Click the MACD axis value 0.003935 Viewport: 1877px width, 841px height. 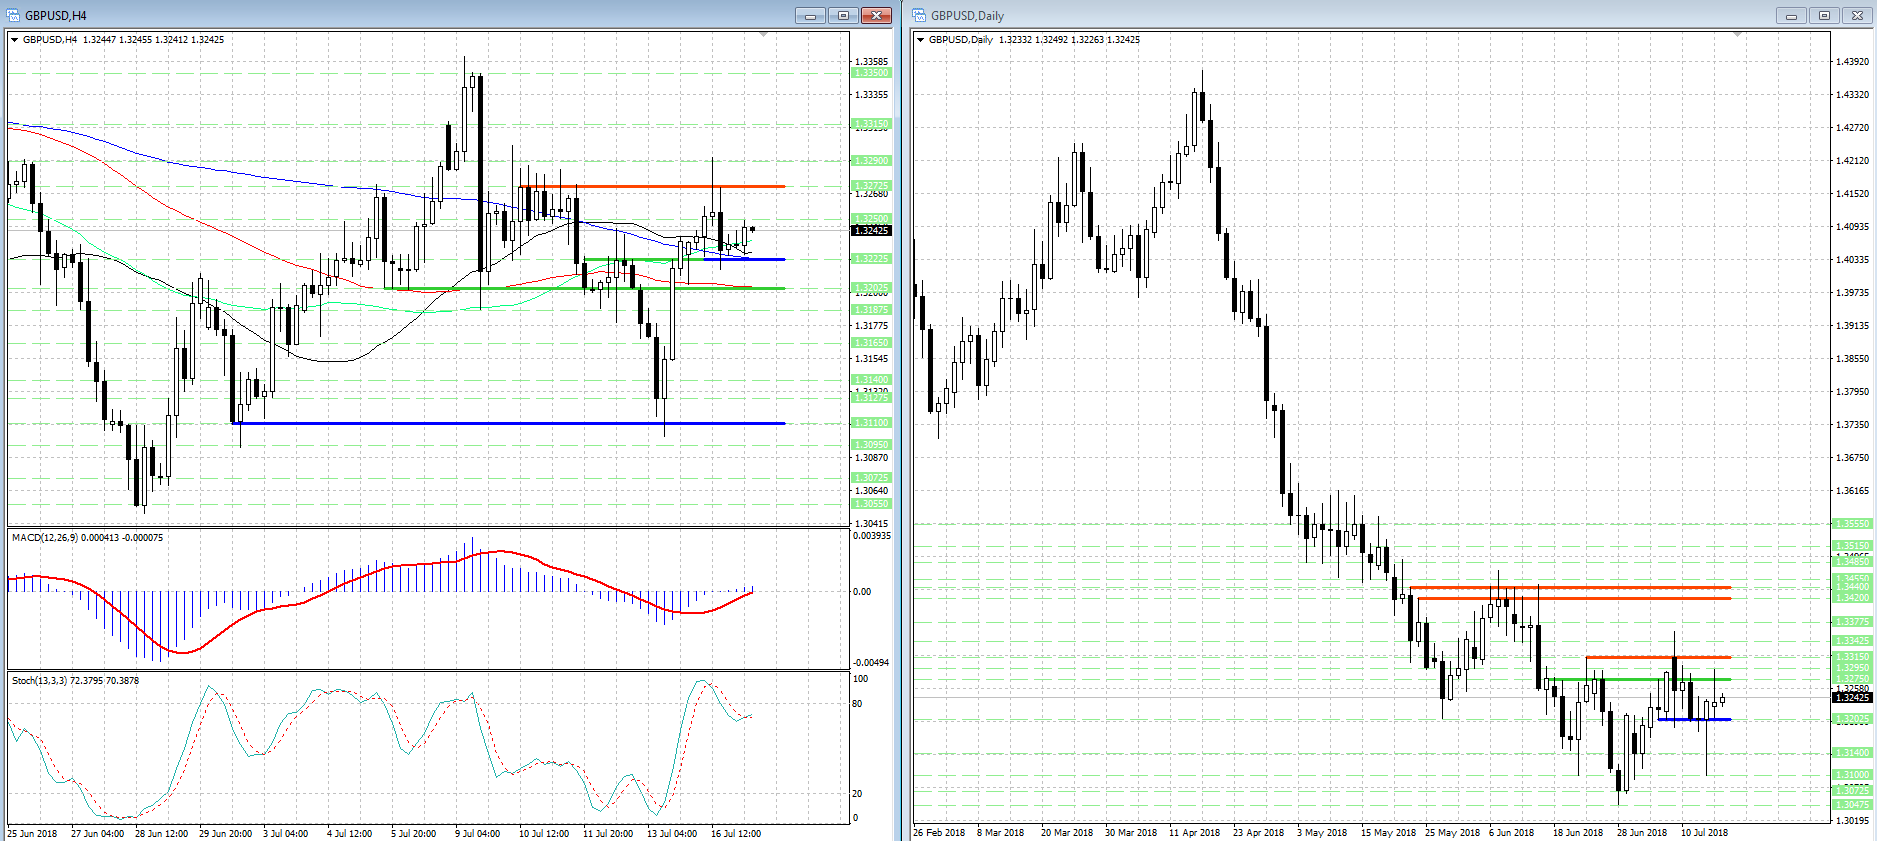point(872,536)
